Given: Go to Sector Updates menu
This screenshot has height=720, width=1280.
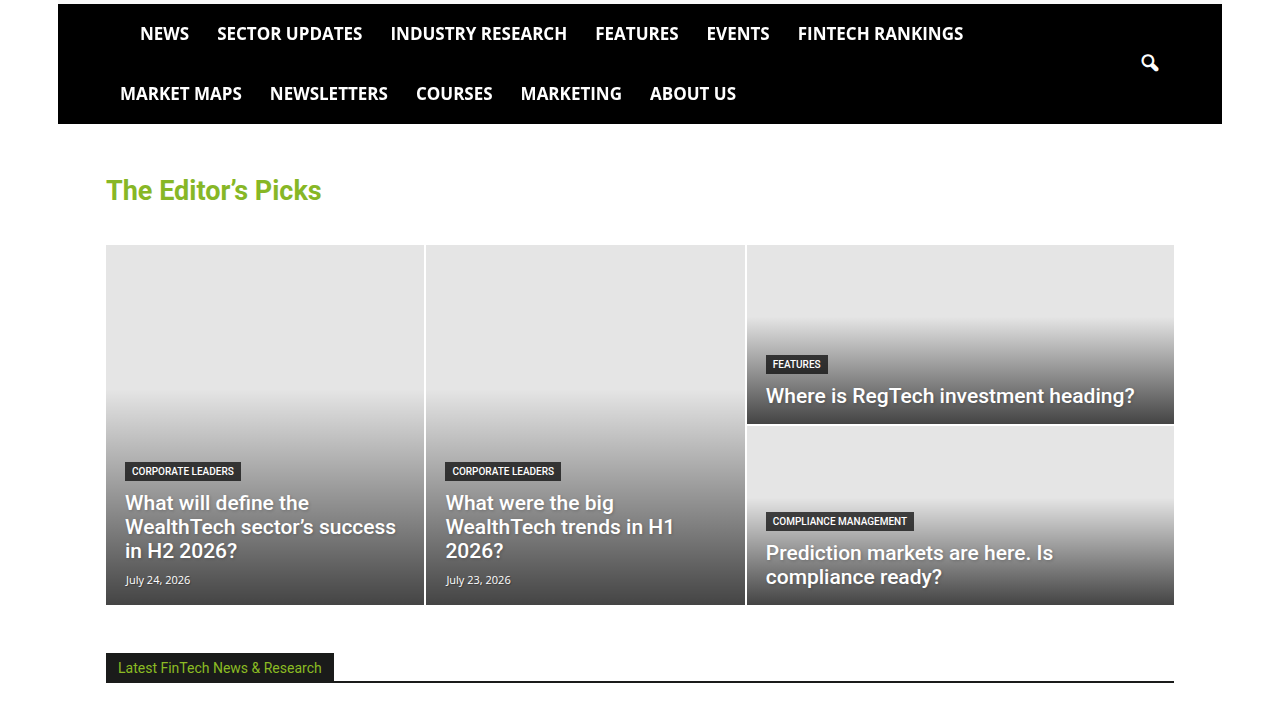Looking at the screenshot, I should (x=290, y=34).
